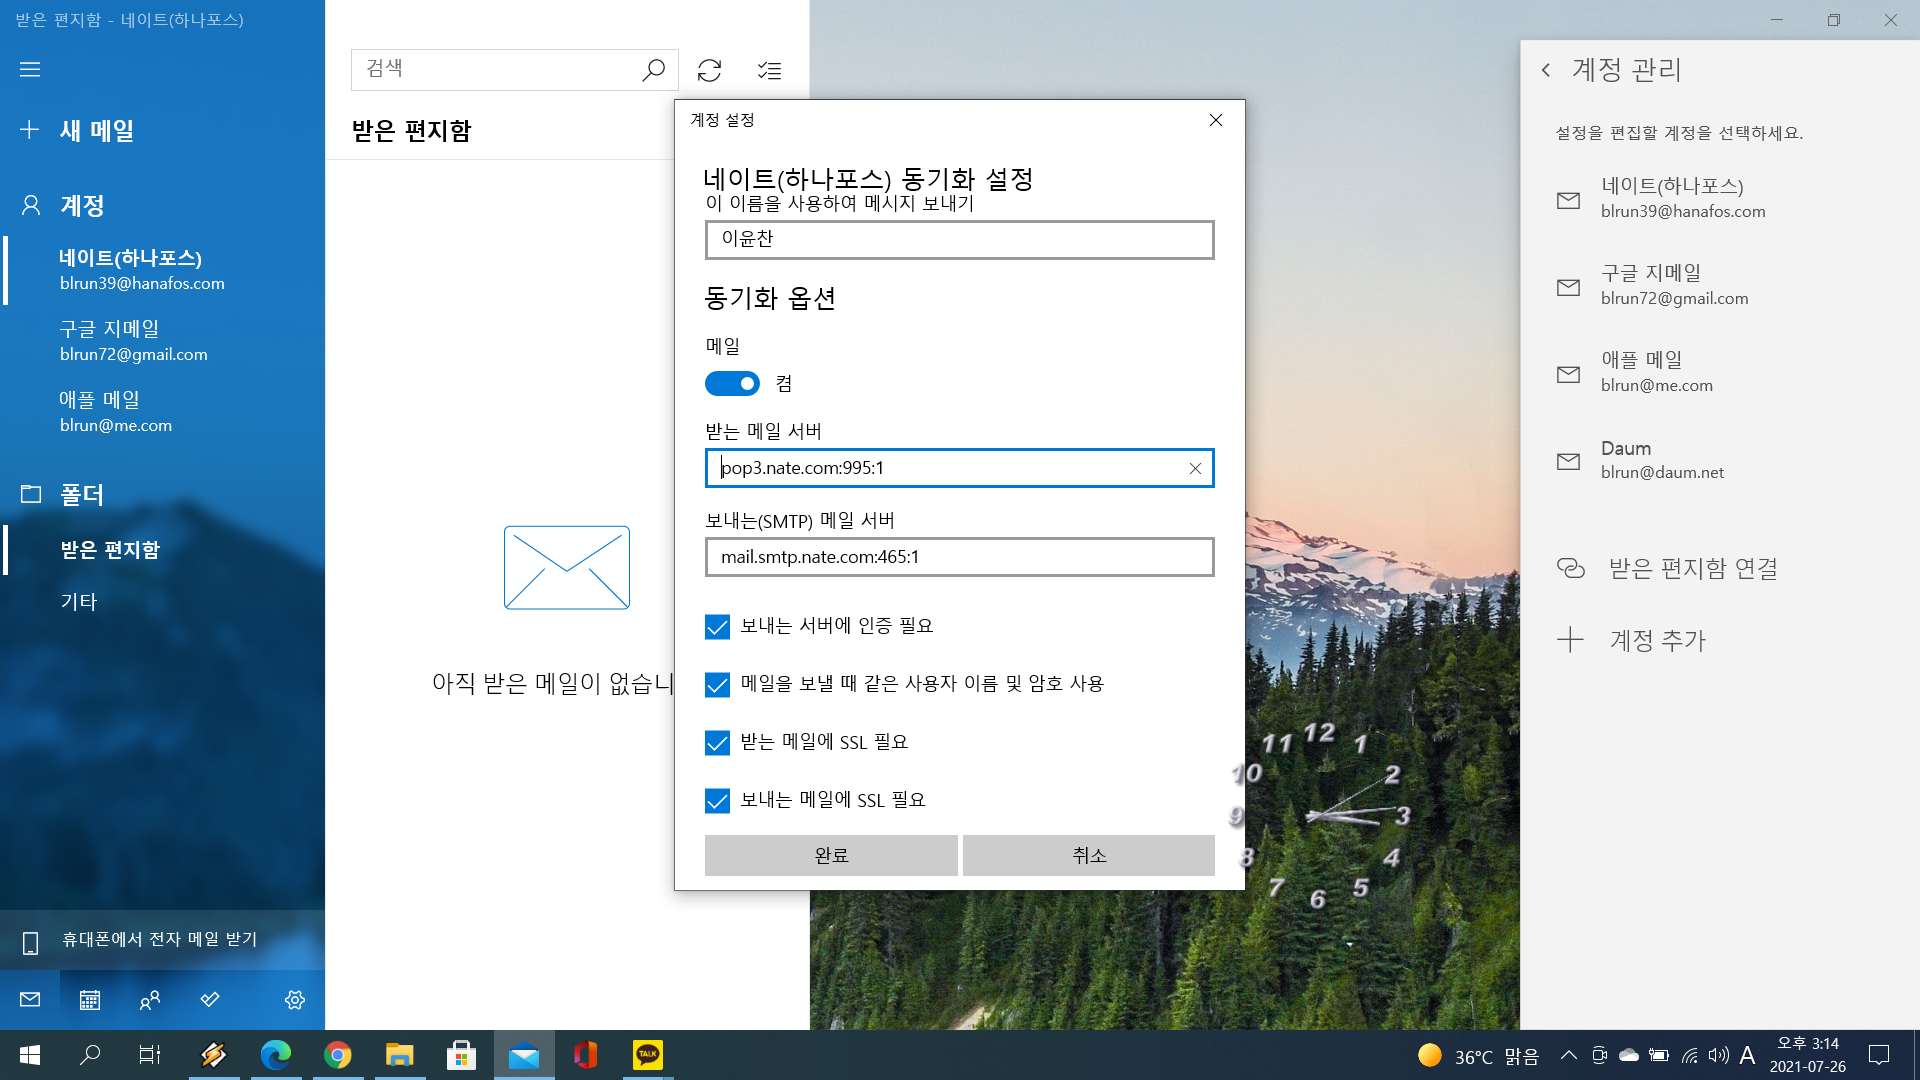Viewport: 1920px width, 1080px height.
Task: Open the 받은 편지함 folder
Action: tap(162, 550)
